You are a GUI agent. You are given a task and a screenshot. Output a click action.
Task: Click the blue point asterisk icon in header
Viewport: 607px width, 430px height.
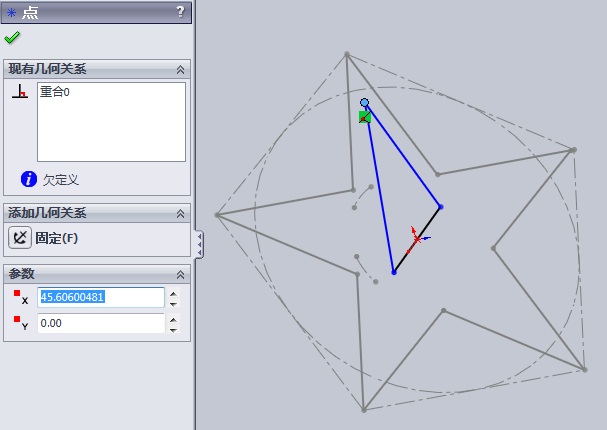(x=12, y=13)
